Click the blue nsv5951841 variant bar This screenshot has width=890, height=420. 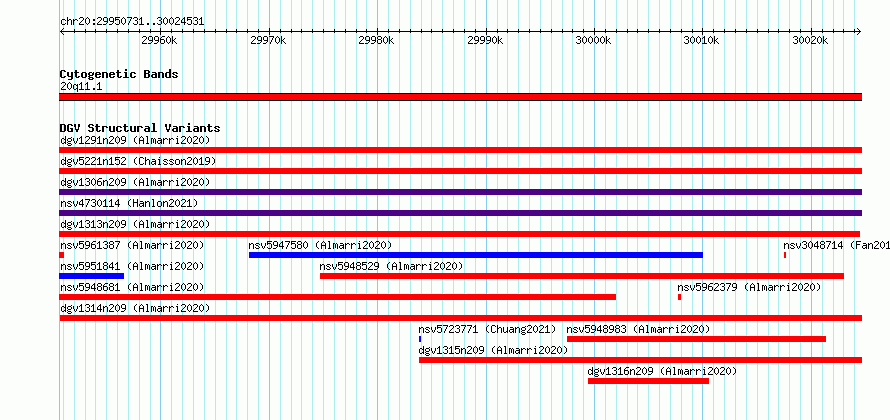click(91, 276)
